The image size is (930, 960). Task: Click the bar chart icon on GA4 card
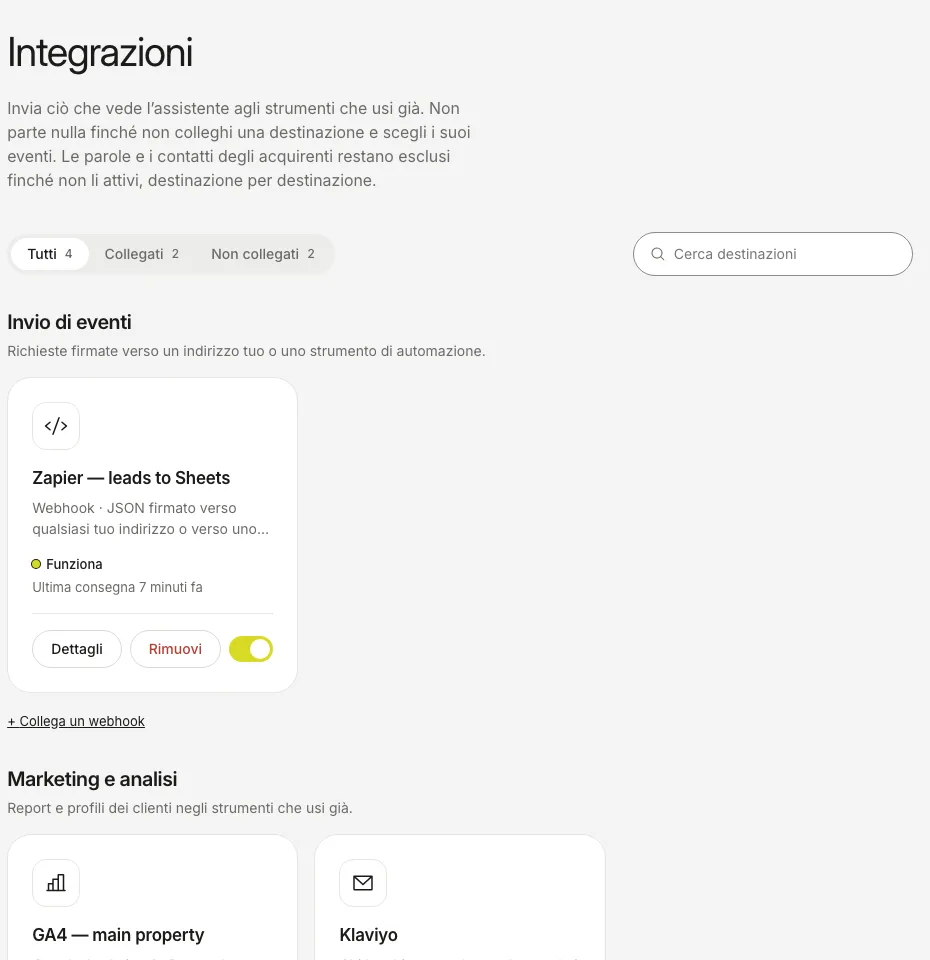(x=56, y=883)
